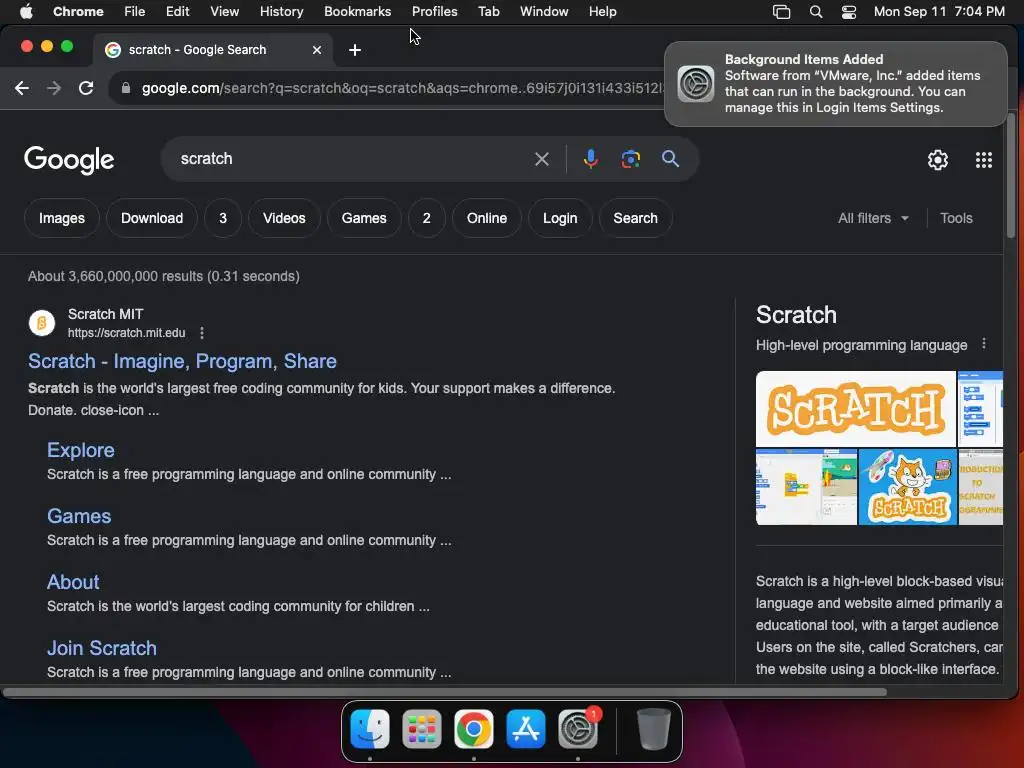Image resolution: width=1024 pixels, height=768 pixels.
Task: Open Google quick settings gear
Action: (x=938, y=160)
